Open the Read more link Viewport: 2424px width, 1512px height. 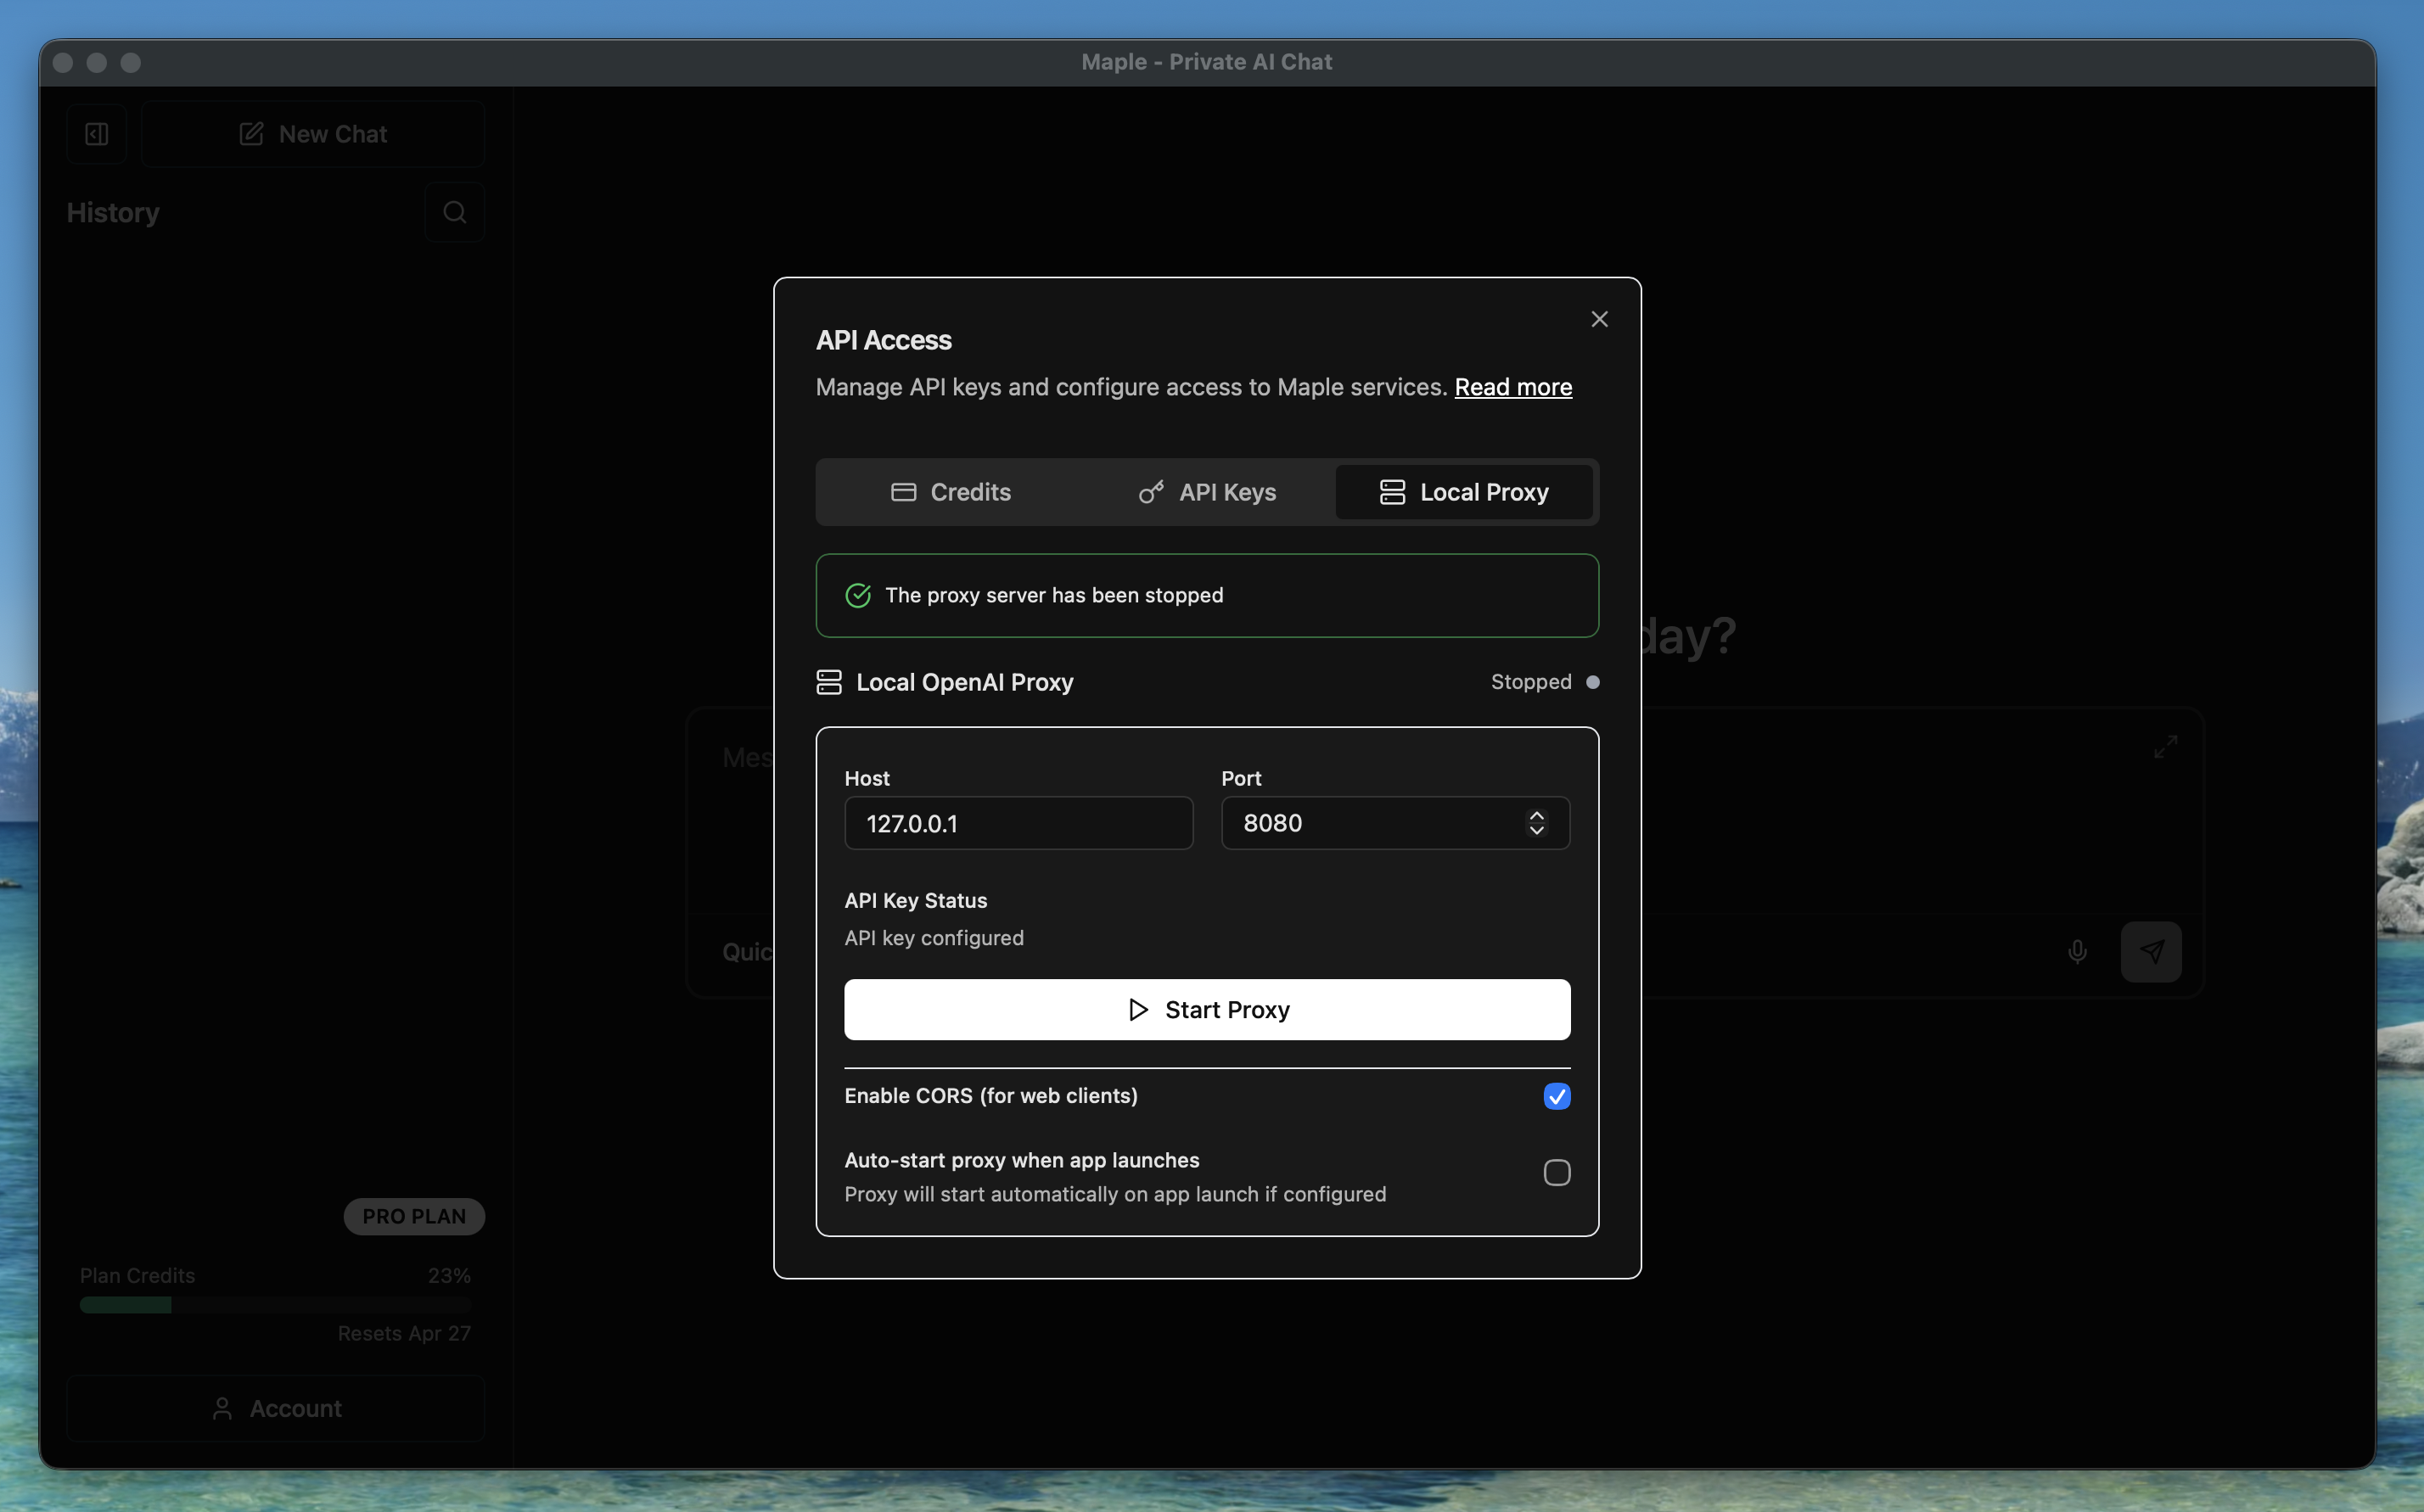click(x=1513, y=387)
